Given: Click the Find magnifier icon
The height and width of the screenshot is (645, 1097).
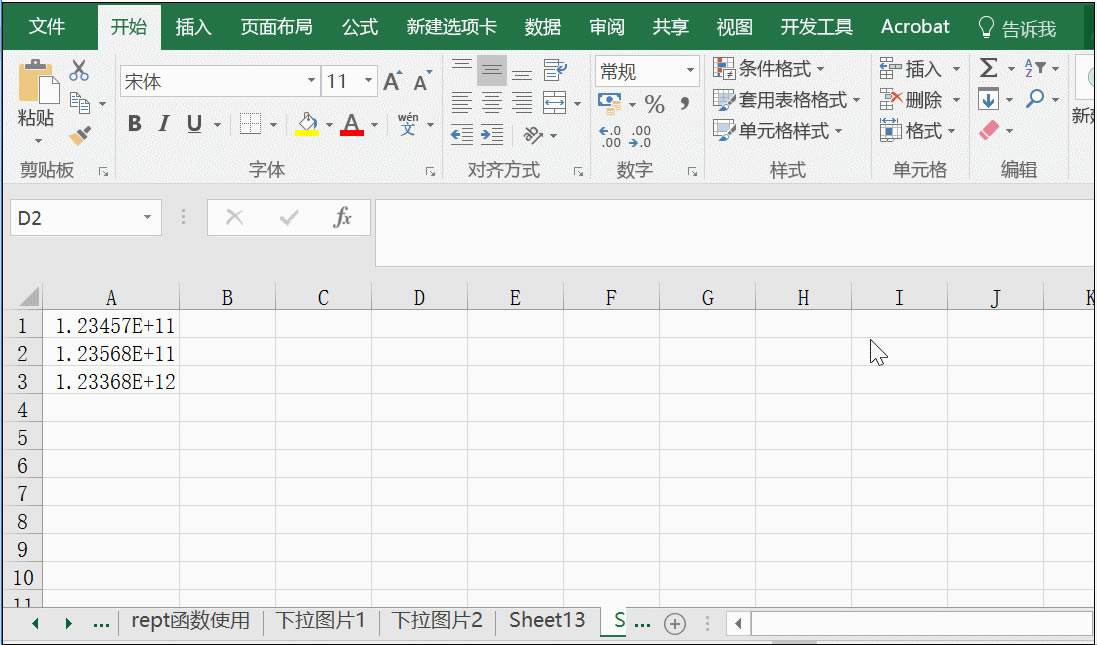Looking at the screenshot, I should tap(1035, 98).
